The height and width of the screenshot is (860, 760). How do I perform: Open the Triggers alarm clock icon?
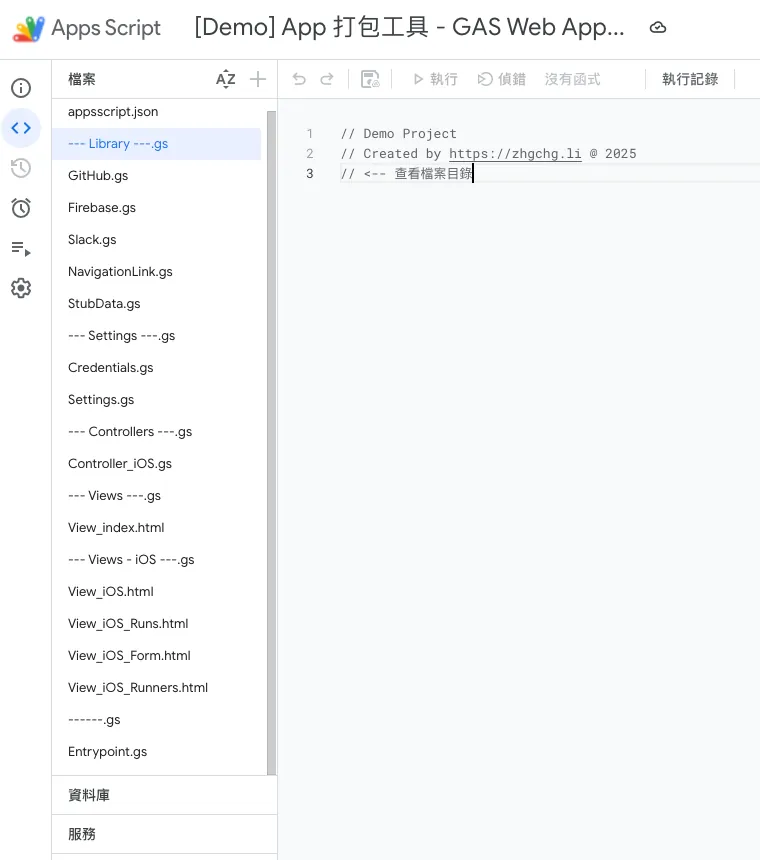point(21,208)
